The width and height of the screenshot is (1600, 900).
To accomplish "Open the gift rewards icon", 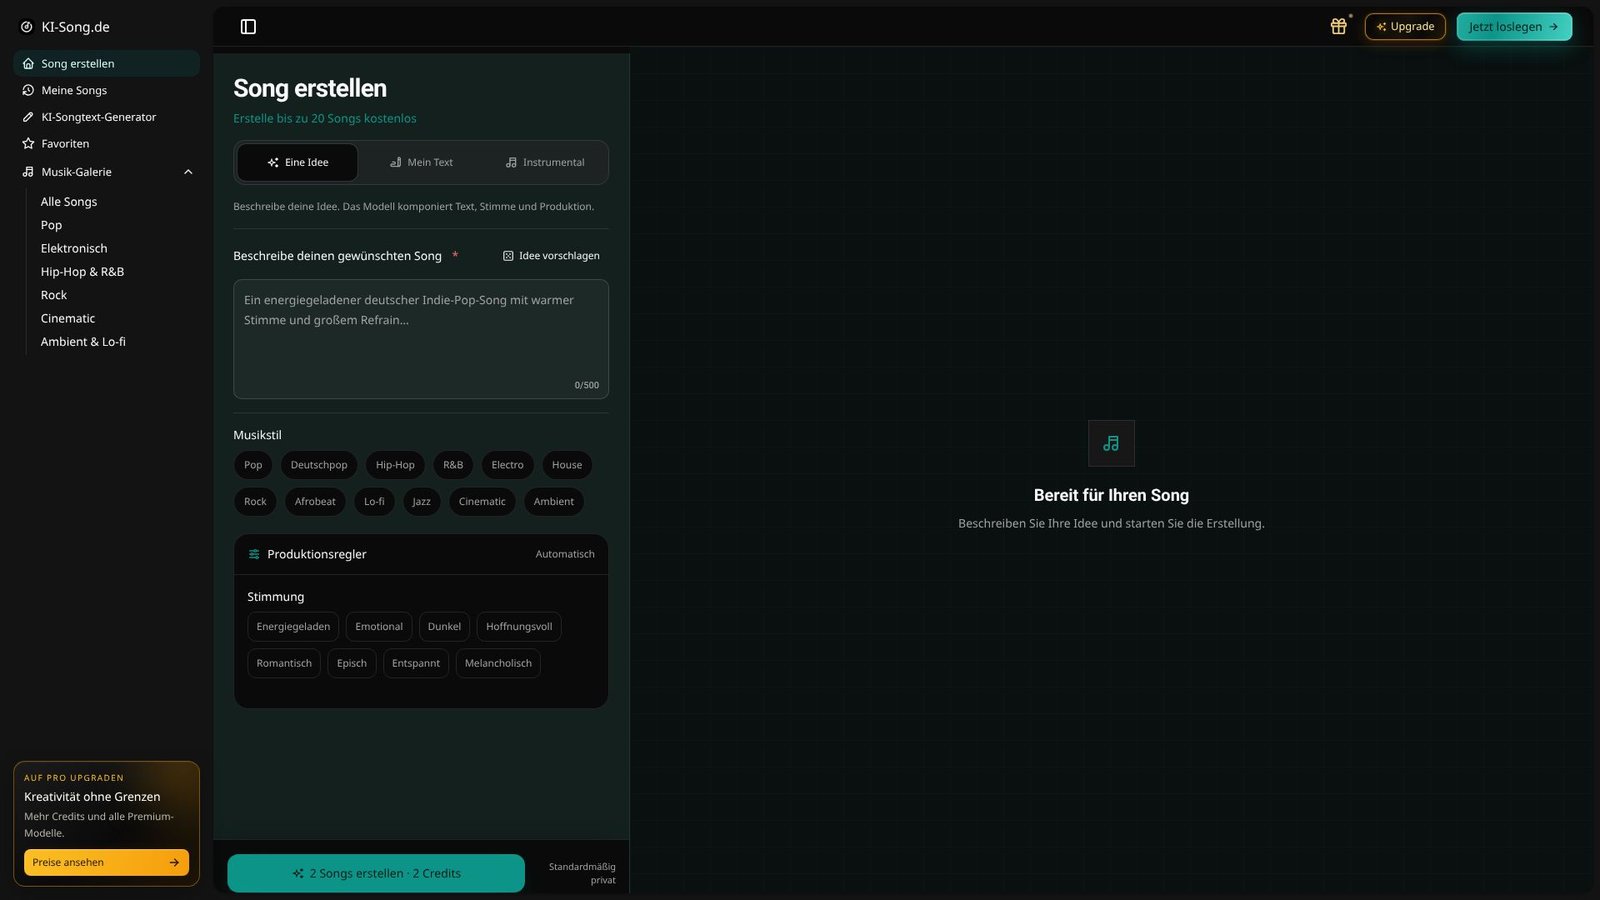I will pyautogui.click(x=1338, y=27).
